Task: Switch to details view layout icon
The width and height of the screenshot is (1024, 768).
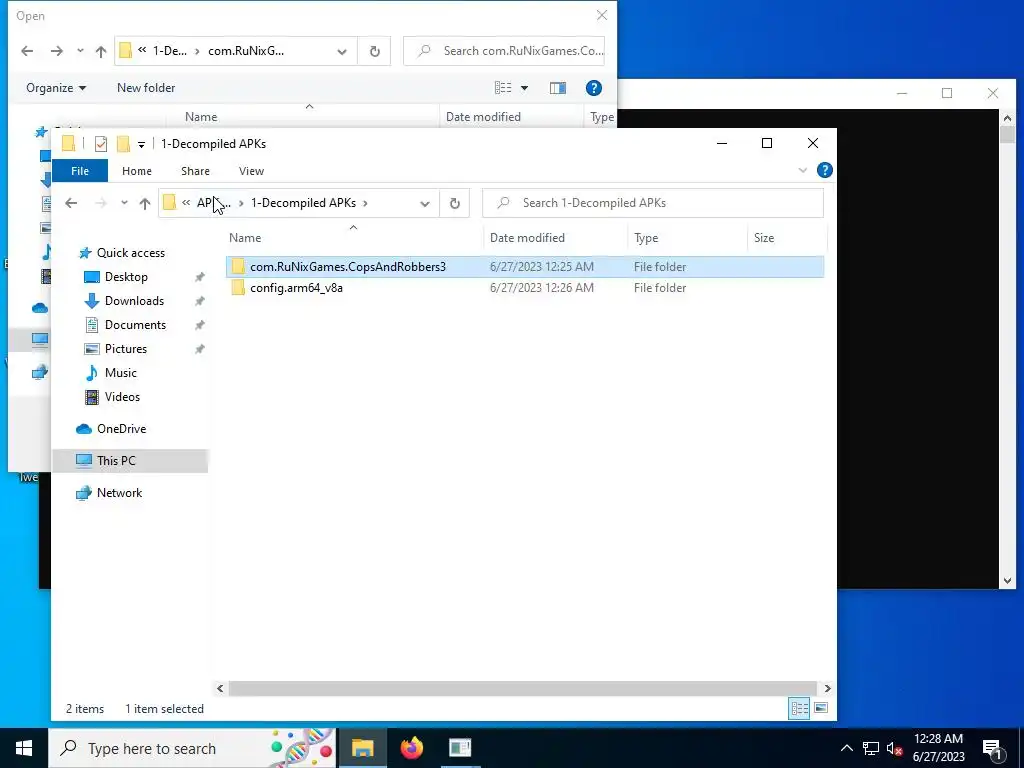Action: point(799,709)
